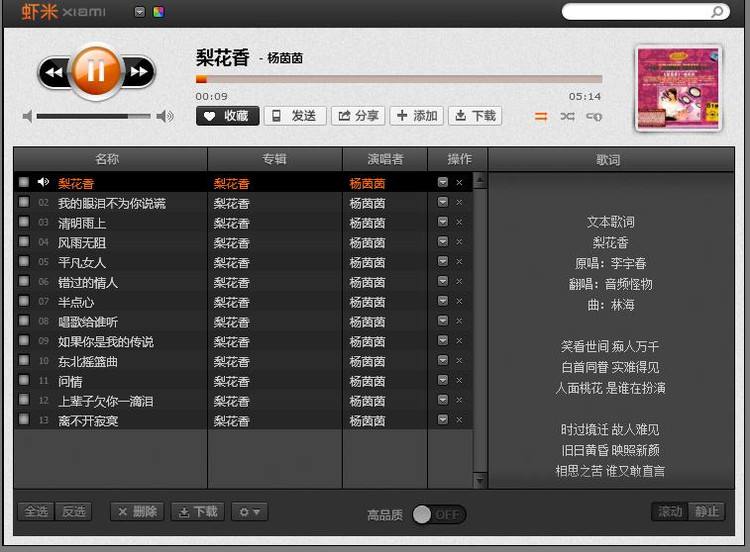This screenshot has width=750, height=552.
Task: Click playlist scrollbar down arrow
Action: (x=479, y=479)
